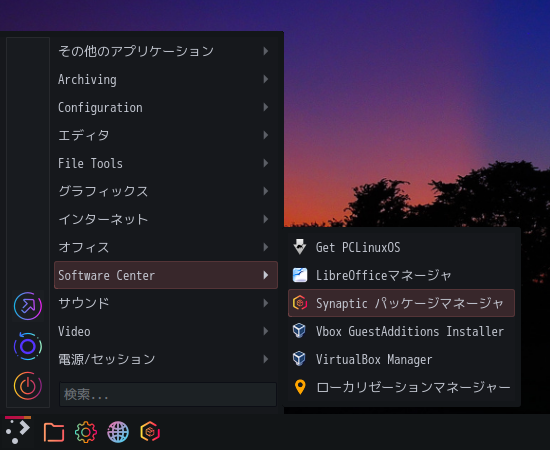Launch ローカリゼーションマネージャー entry
The image size is (550, 450).
tap(401, 387)
